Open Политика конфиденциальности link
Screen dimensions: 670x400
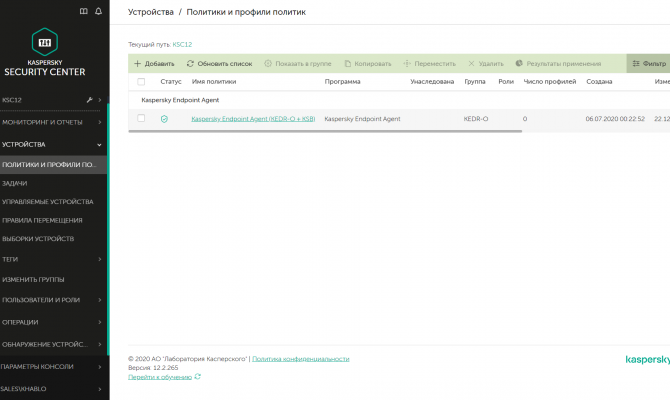point(300,359)
